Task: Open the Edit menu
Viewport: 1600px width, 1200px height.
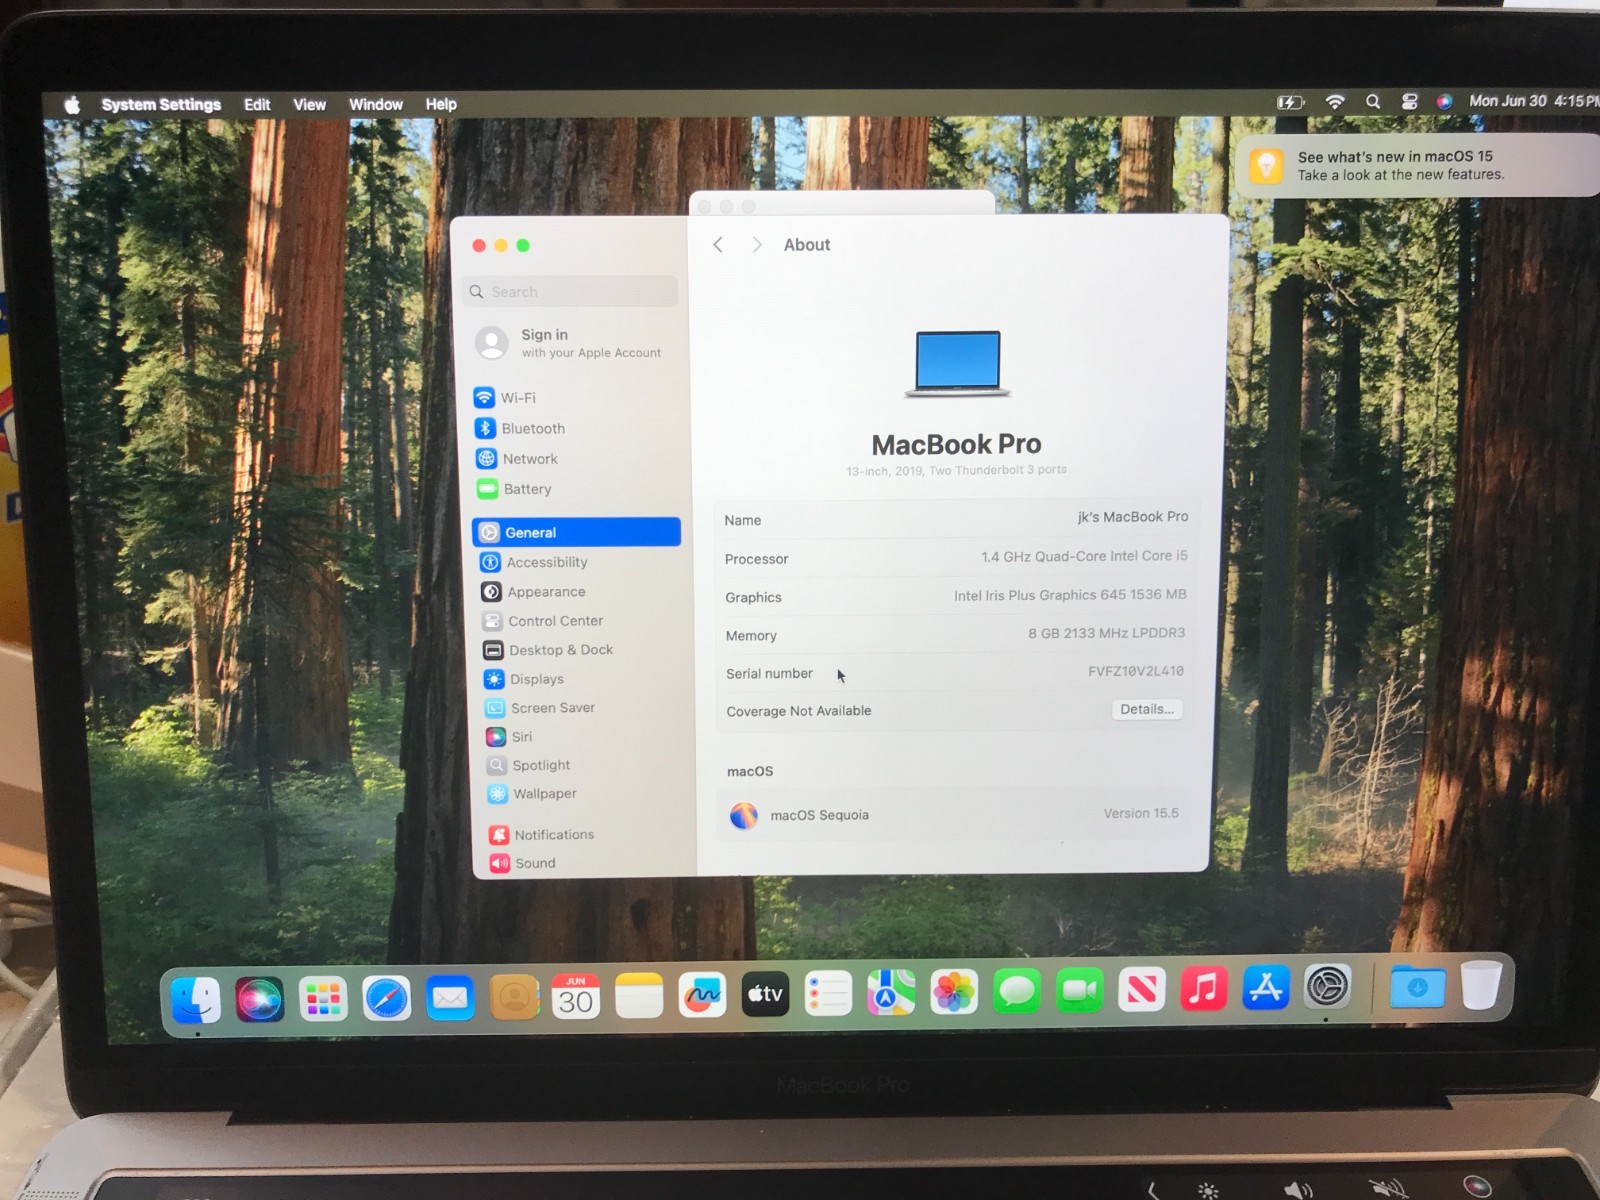Action: tap(257, 105)
